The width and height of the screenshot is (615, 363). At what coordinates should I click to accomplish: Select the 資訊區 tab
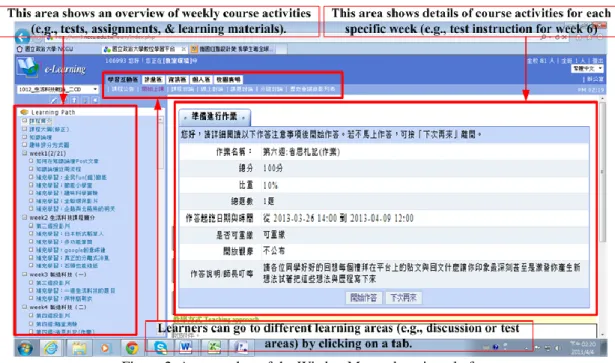[177, 80]
